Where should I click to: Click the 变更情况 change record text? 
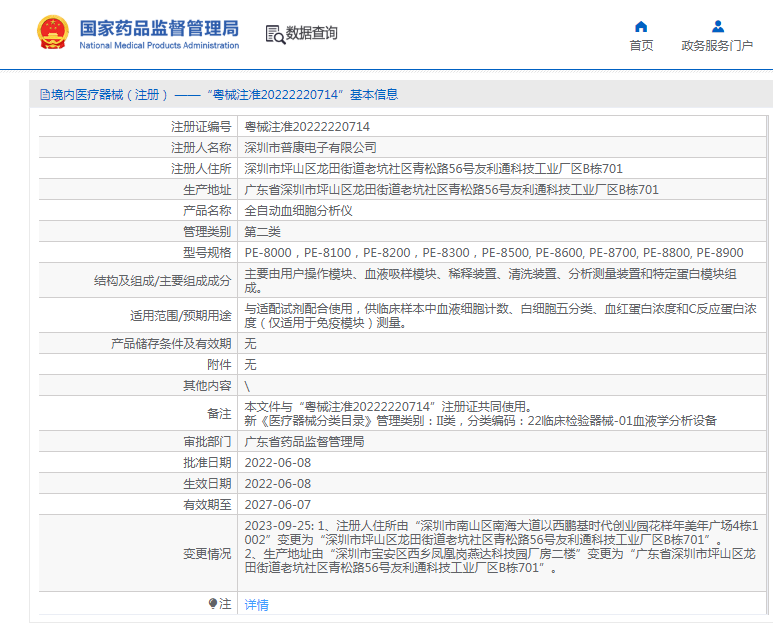pos(501,547)
